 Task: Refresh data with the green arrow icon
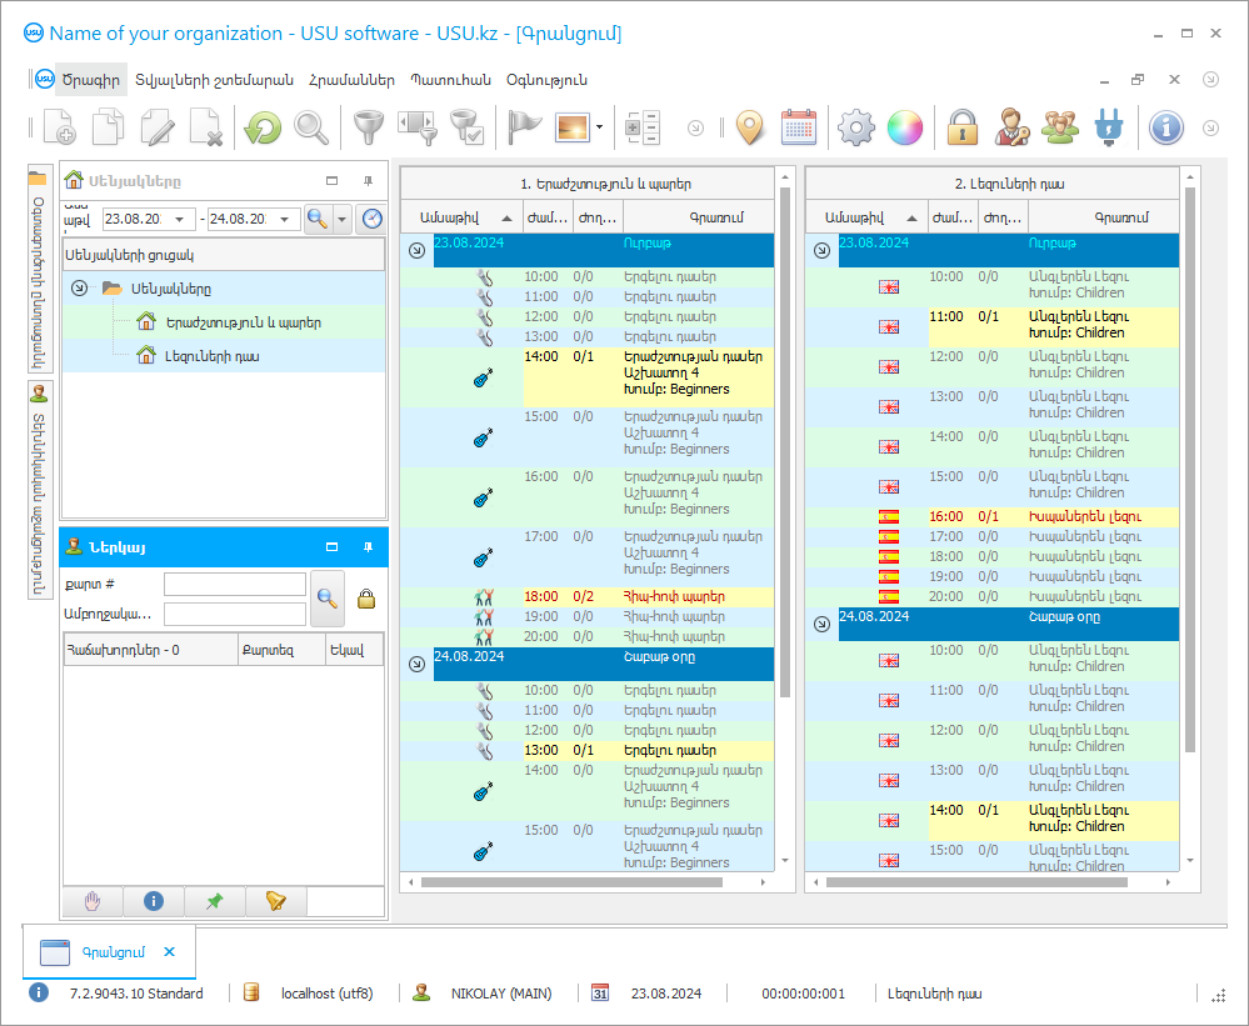click(263, 127)
